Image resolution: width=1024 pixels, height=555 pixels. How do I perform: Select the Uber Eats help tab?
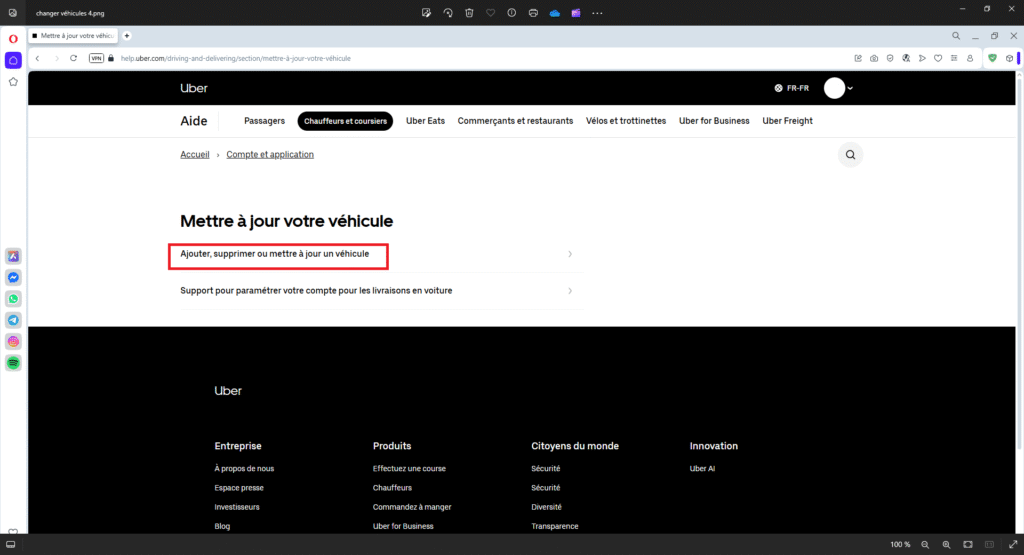coord(425,121)
